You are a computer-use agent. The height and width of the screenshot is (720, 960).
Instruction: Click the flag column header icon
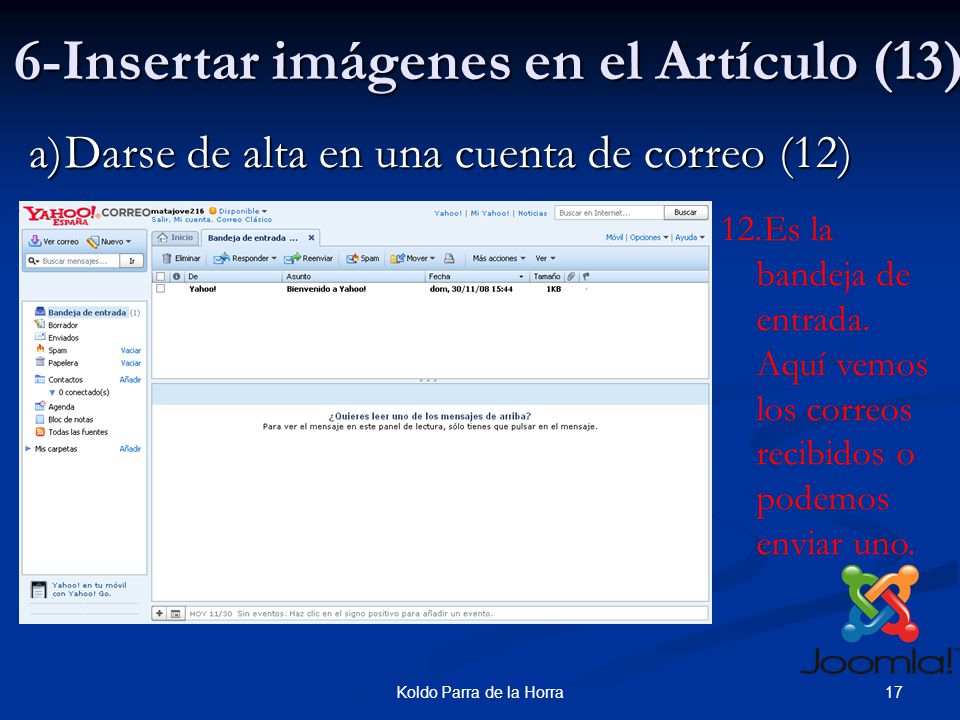click(586, 277)
